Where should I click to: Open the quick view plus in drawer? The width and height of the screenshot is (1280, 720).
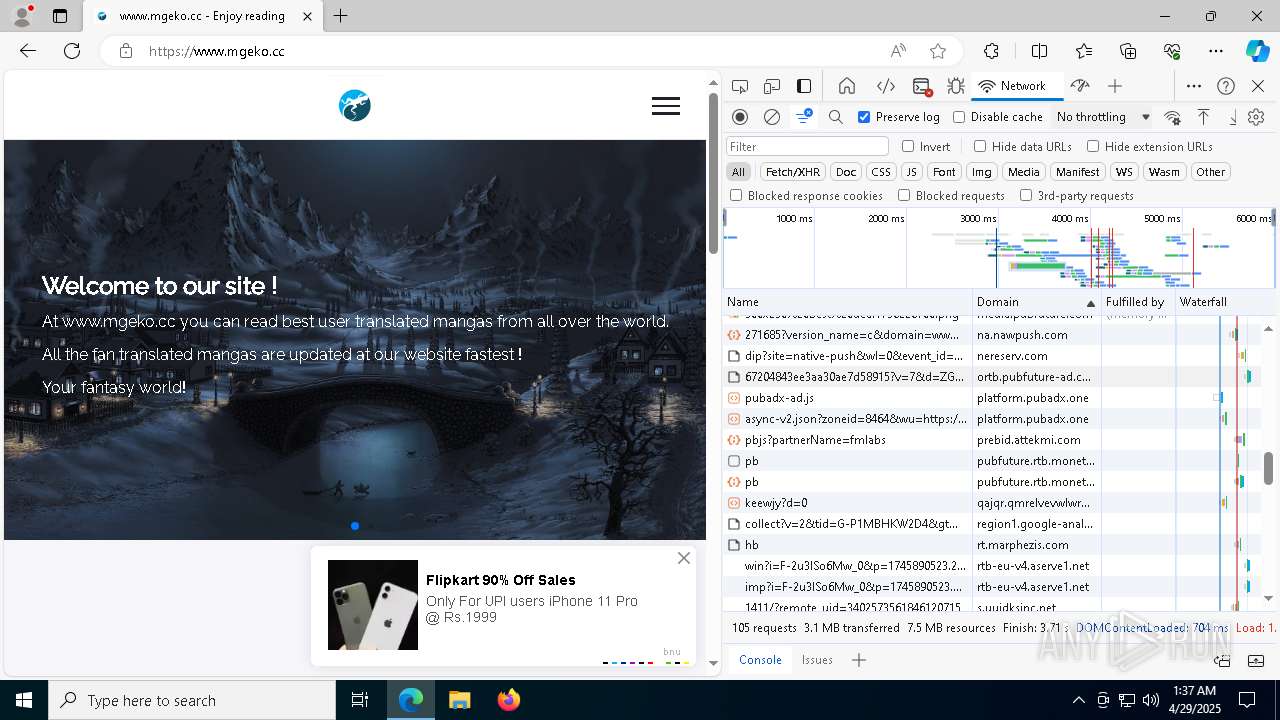click(859, 660)
